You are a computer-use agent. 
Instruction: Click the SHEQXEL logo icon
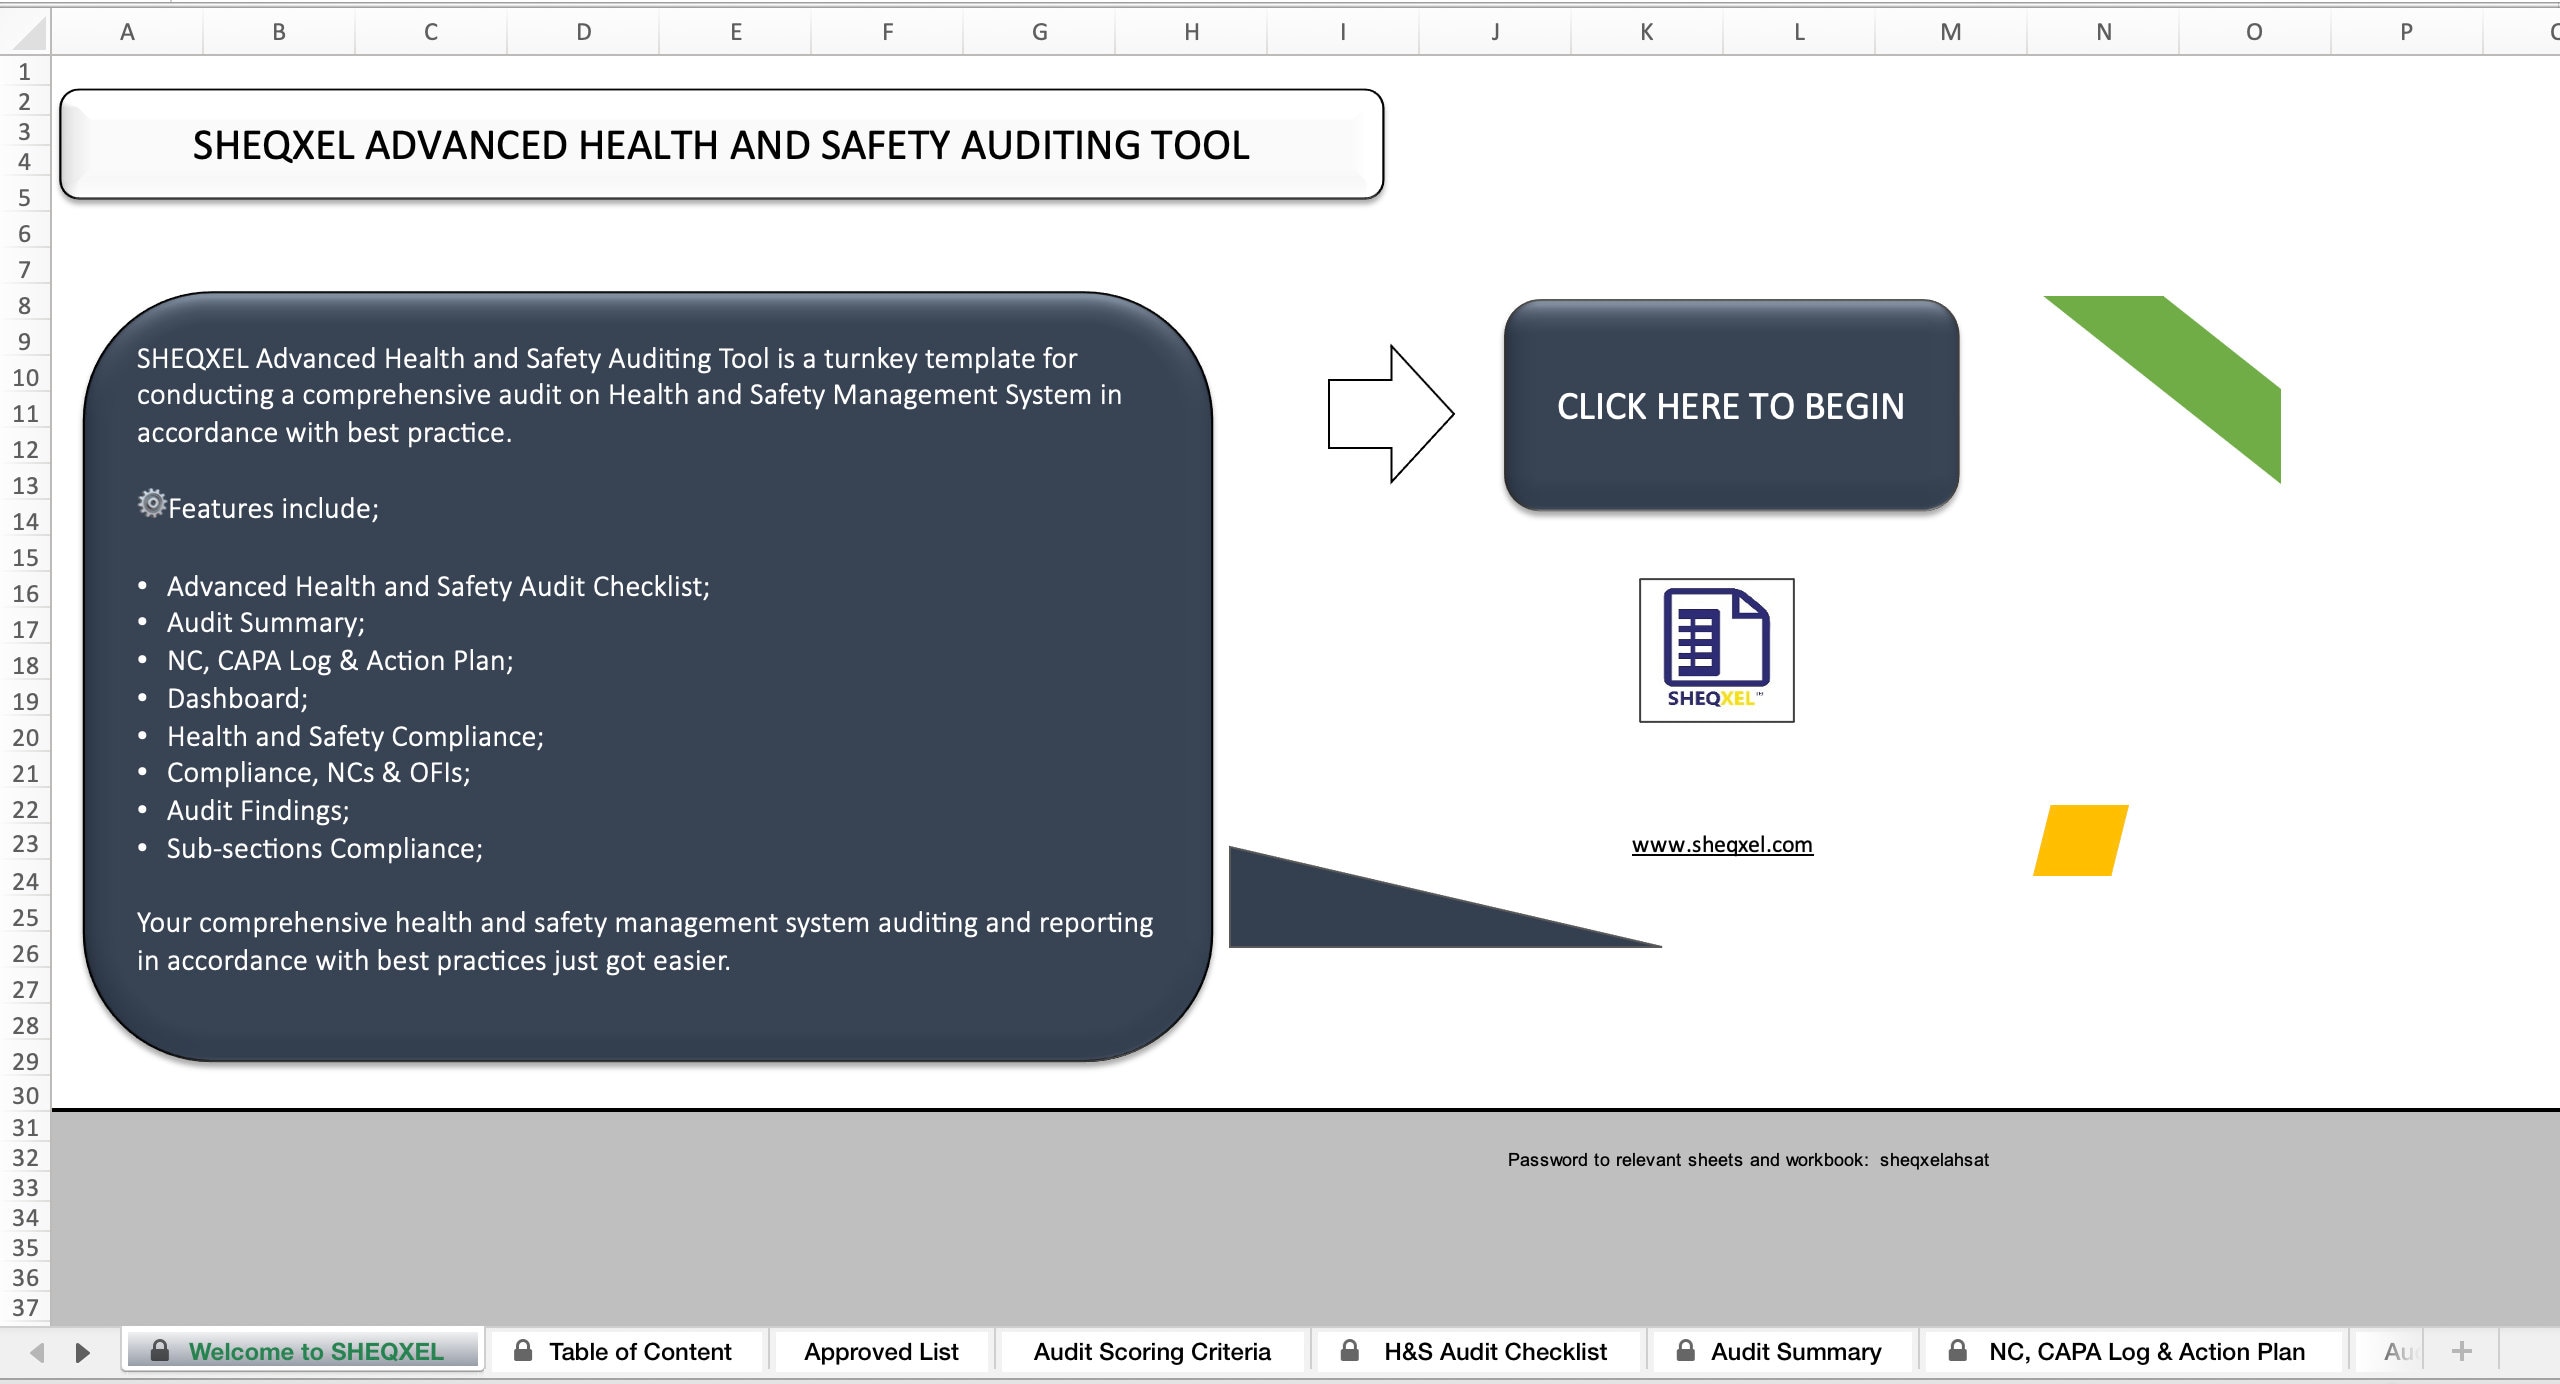1718,650
